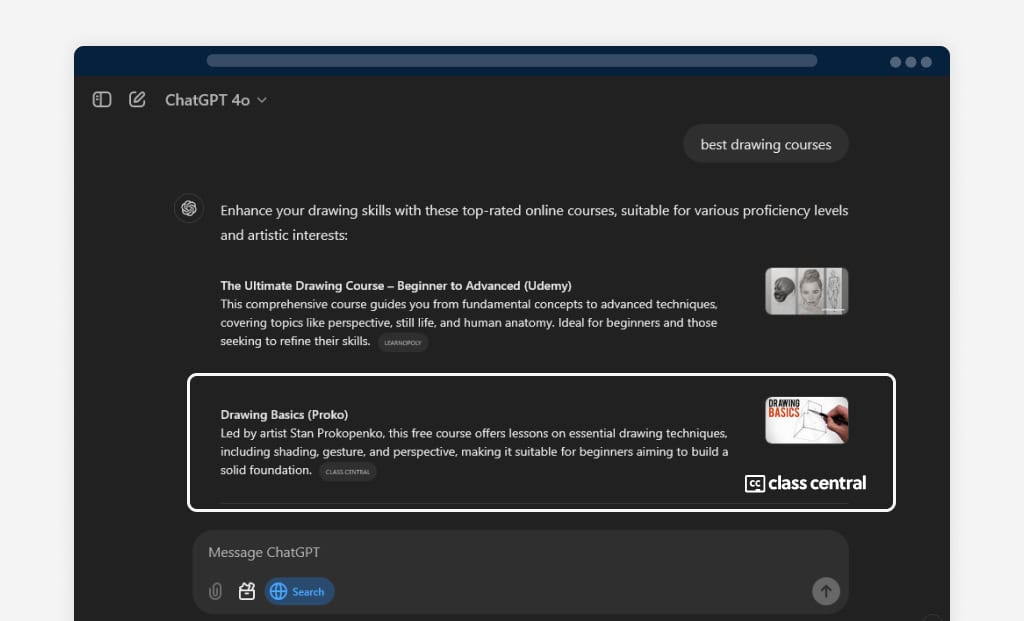The image size is (1024, 621).
Task: Click the browser address bar
Action: (511, 61)
